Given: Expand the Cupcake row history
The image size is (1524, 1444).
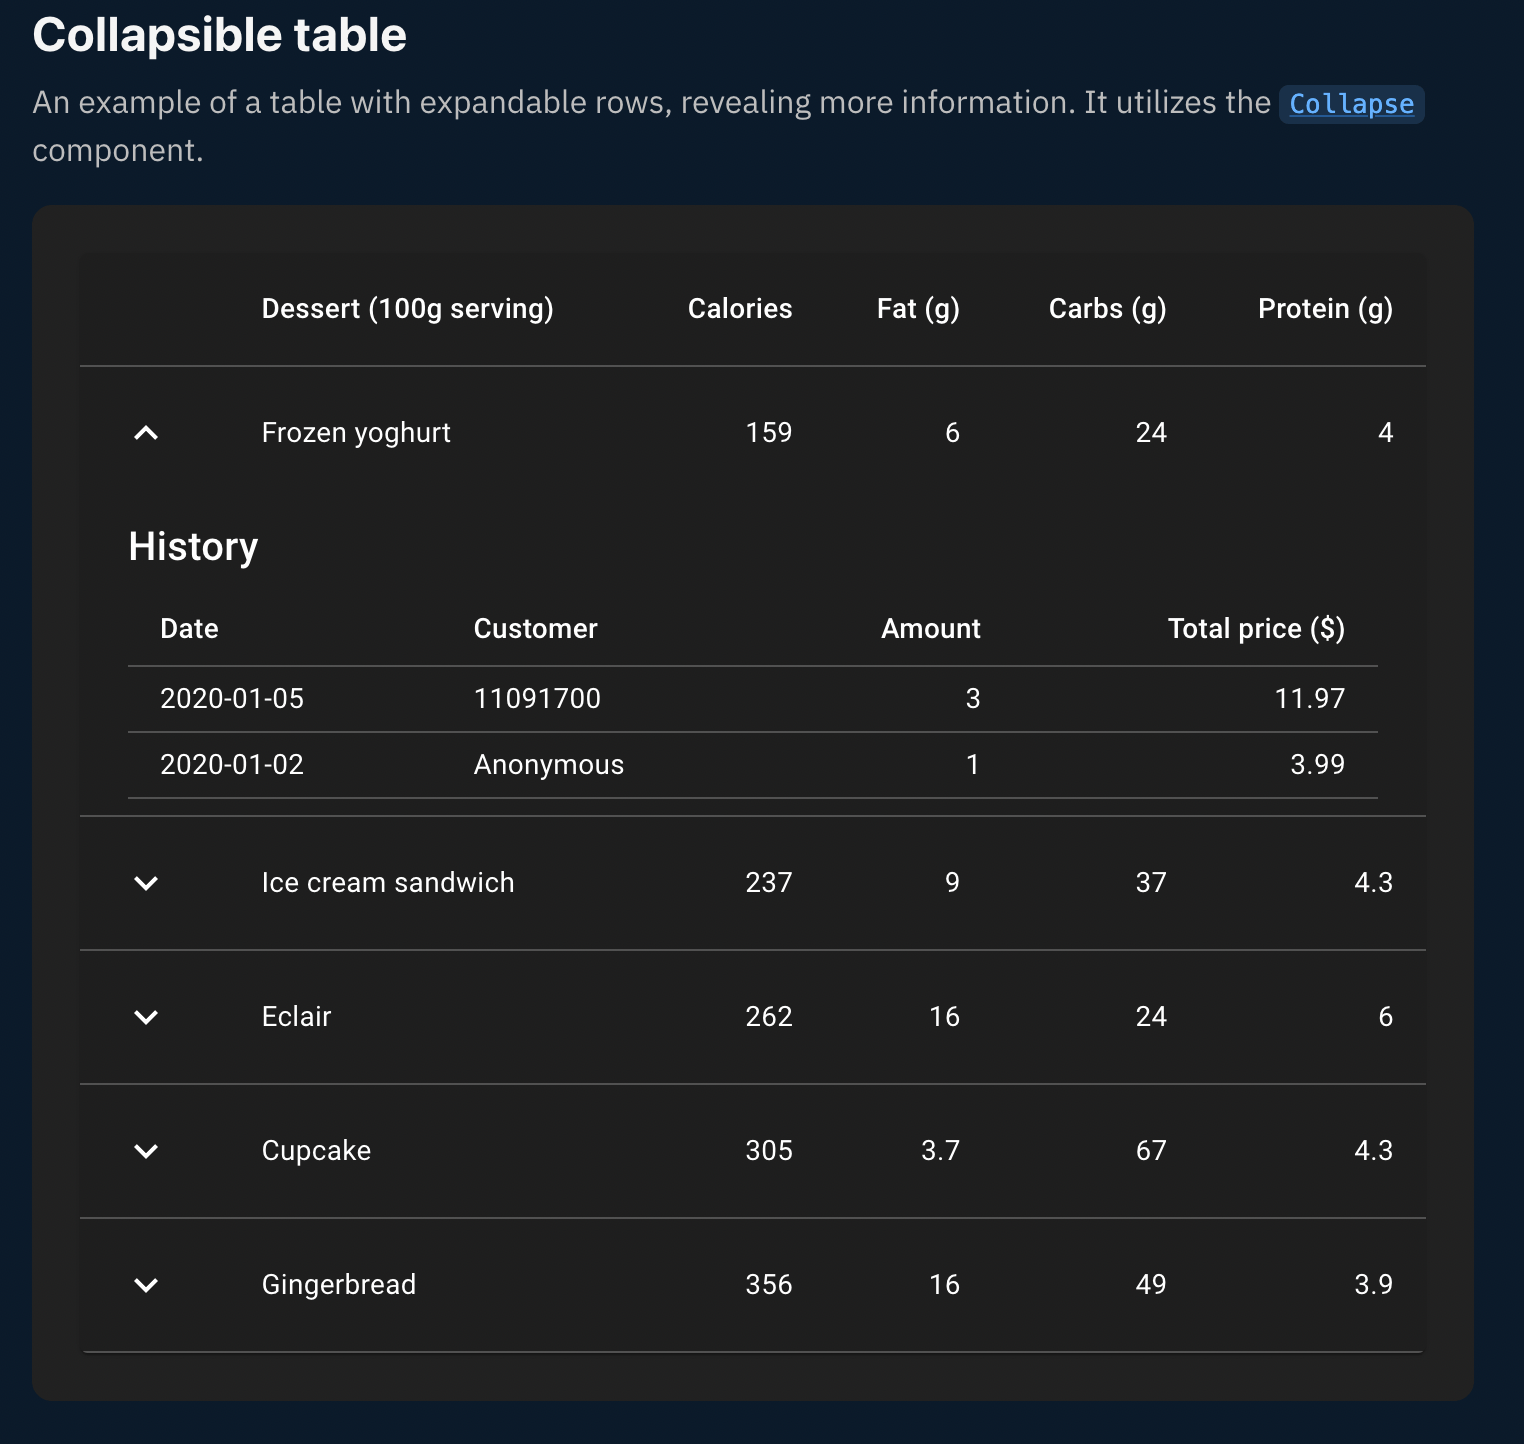Looking at the screenshot, I should click(x=146, y=1151).
